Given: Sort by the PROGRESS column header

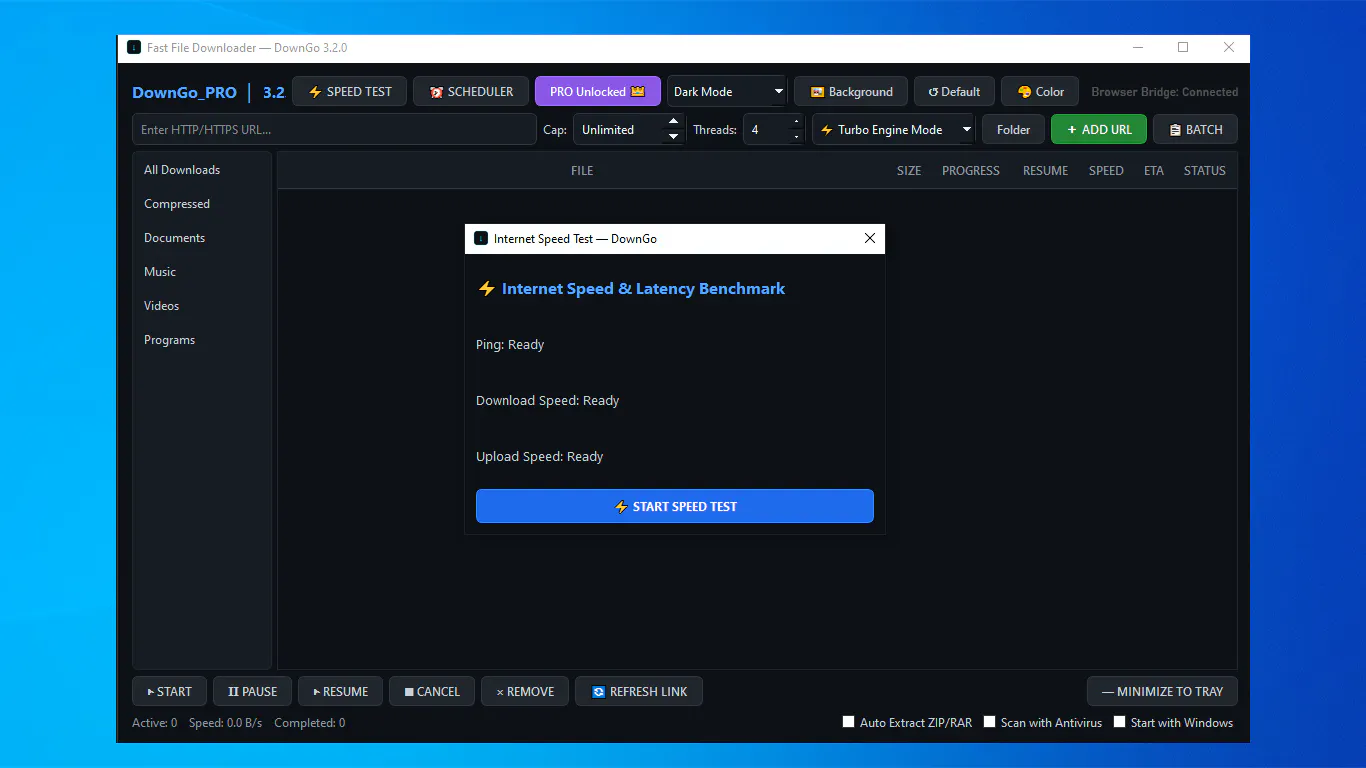Looking at the screenshot, I should point(971,171).
